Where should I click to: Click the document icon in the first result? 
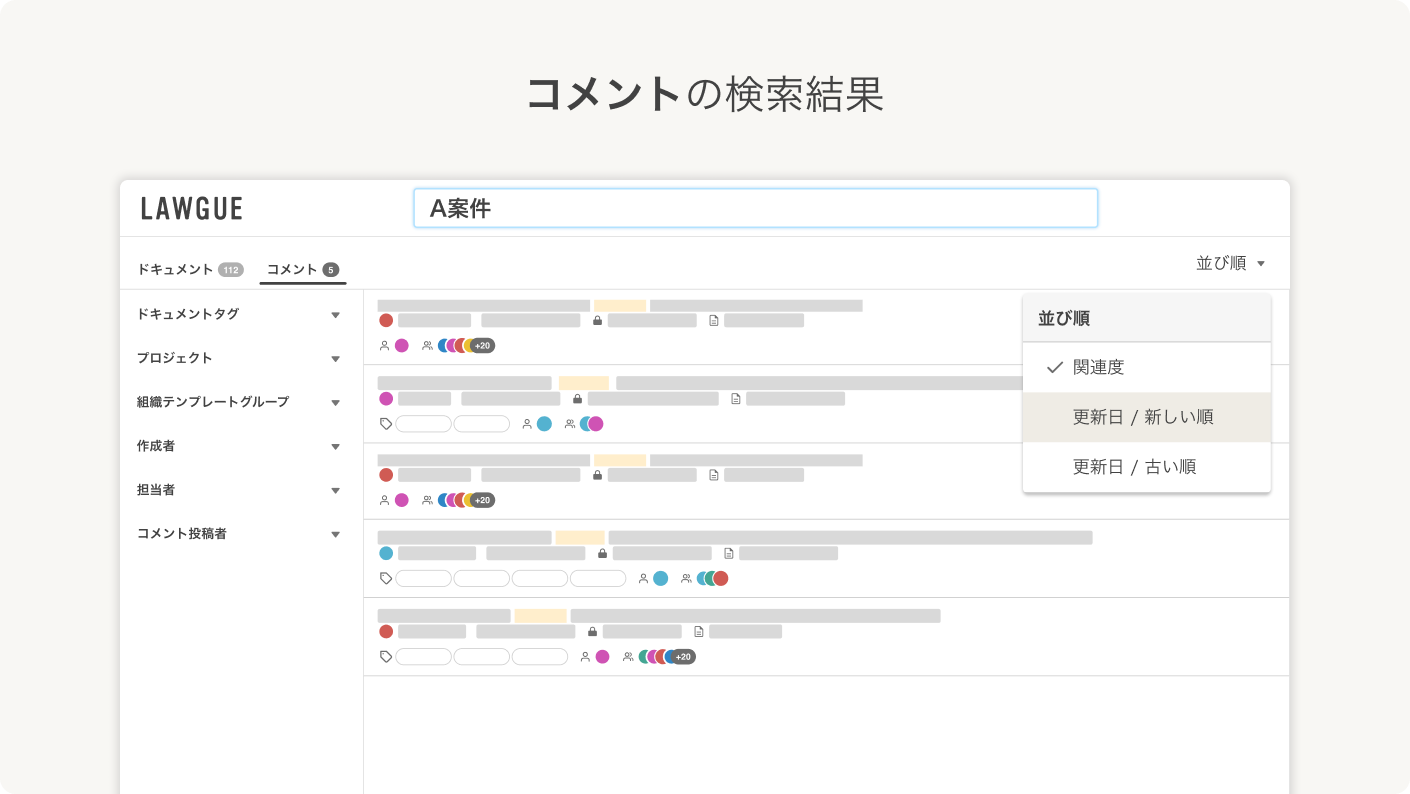point(714,321)
